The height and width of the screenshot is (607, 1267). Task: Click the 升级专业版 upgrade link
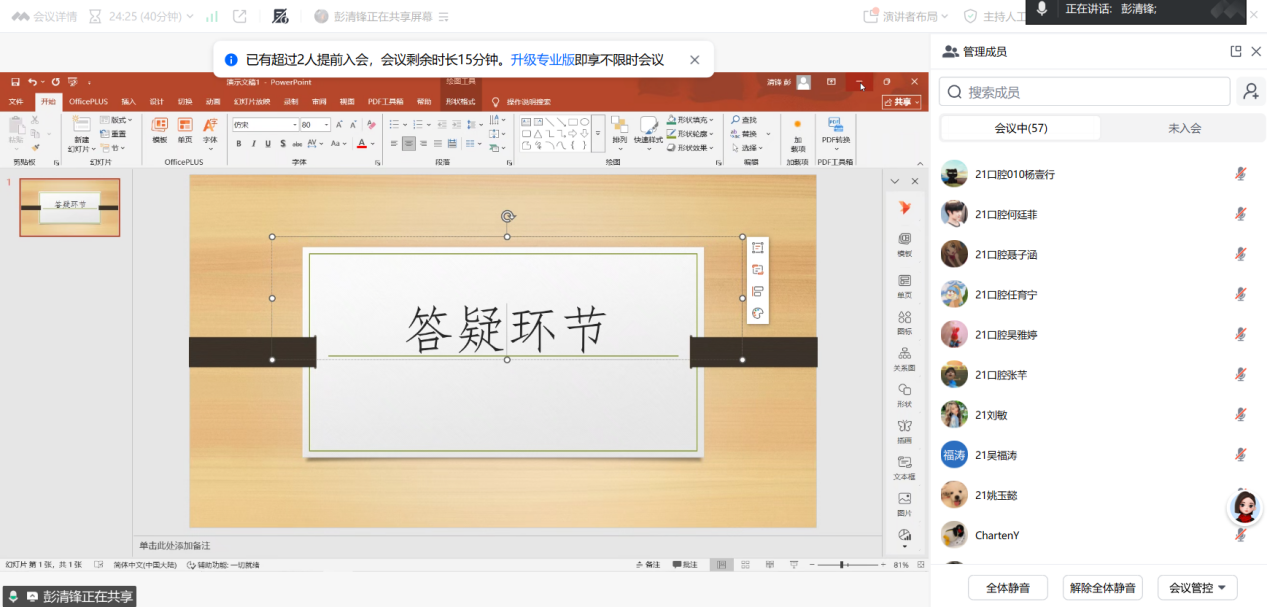tap(542, 60)
